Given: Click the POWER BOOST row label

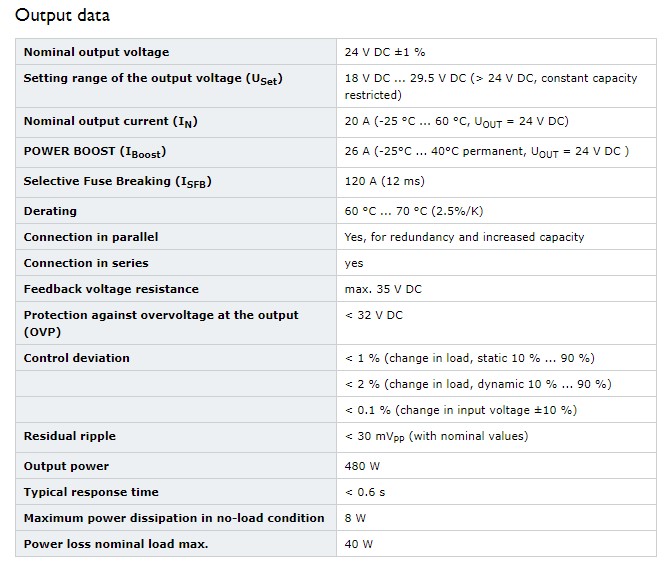Looking at the screenshot, I should tap(95, 152).
